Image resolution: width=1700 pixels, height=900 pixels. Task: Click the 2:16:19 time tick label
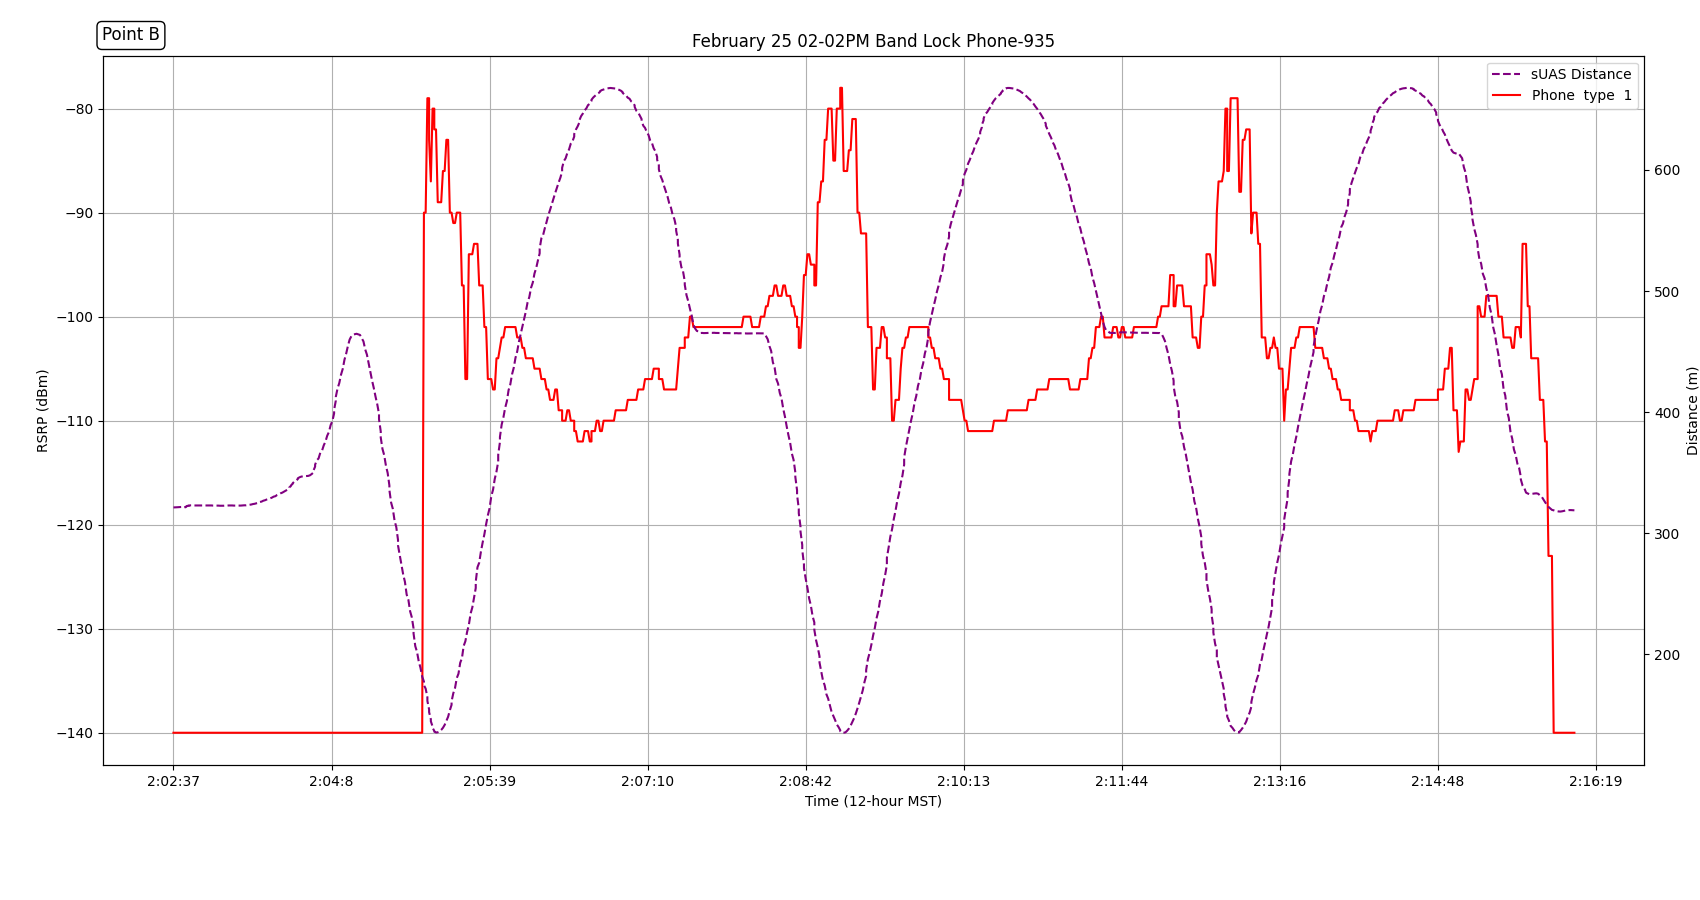click(x=1595, y=781)
